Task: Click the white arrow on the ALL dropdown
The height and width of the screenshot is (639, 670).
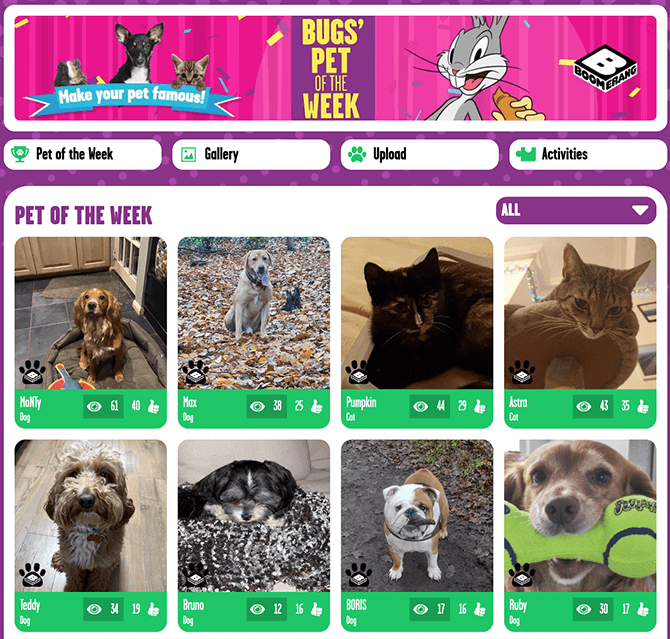Action: pyautogui.click(x=640, y=210)
